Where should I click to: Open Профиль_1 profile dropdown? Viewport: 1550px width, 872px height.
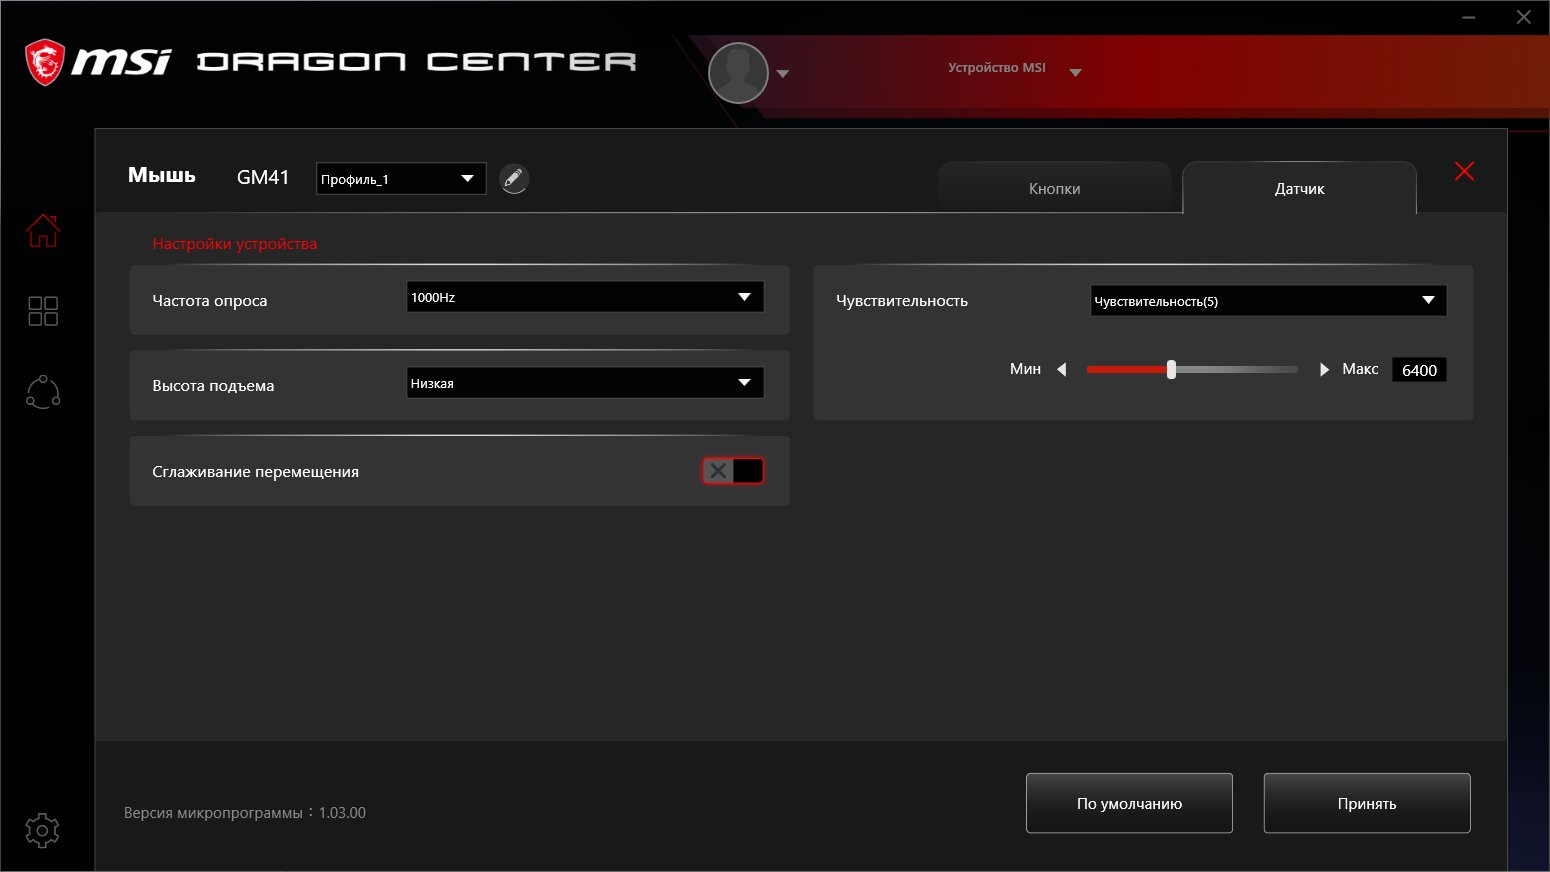click(x=401, y=179)
